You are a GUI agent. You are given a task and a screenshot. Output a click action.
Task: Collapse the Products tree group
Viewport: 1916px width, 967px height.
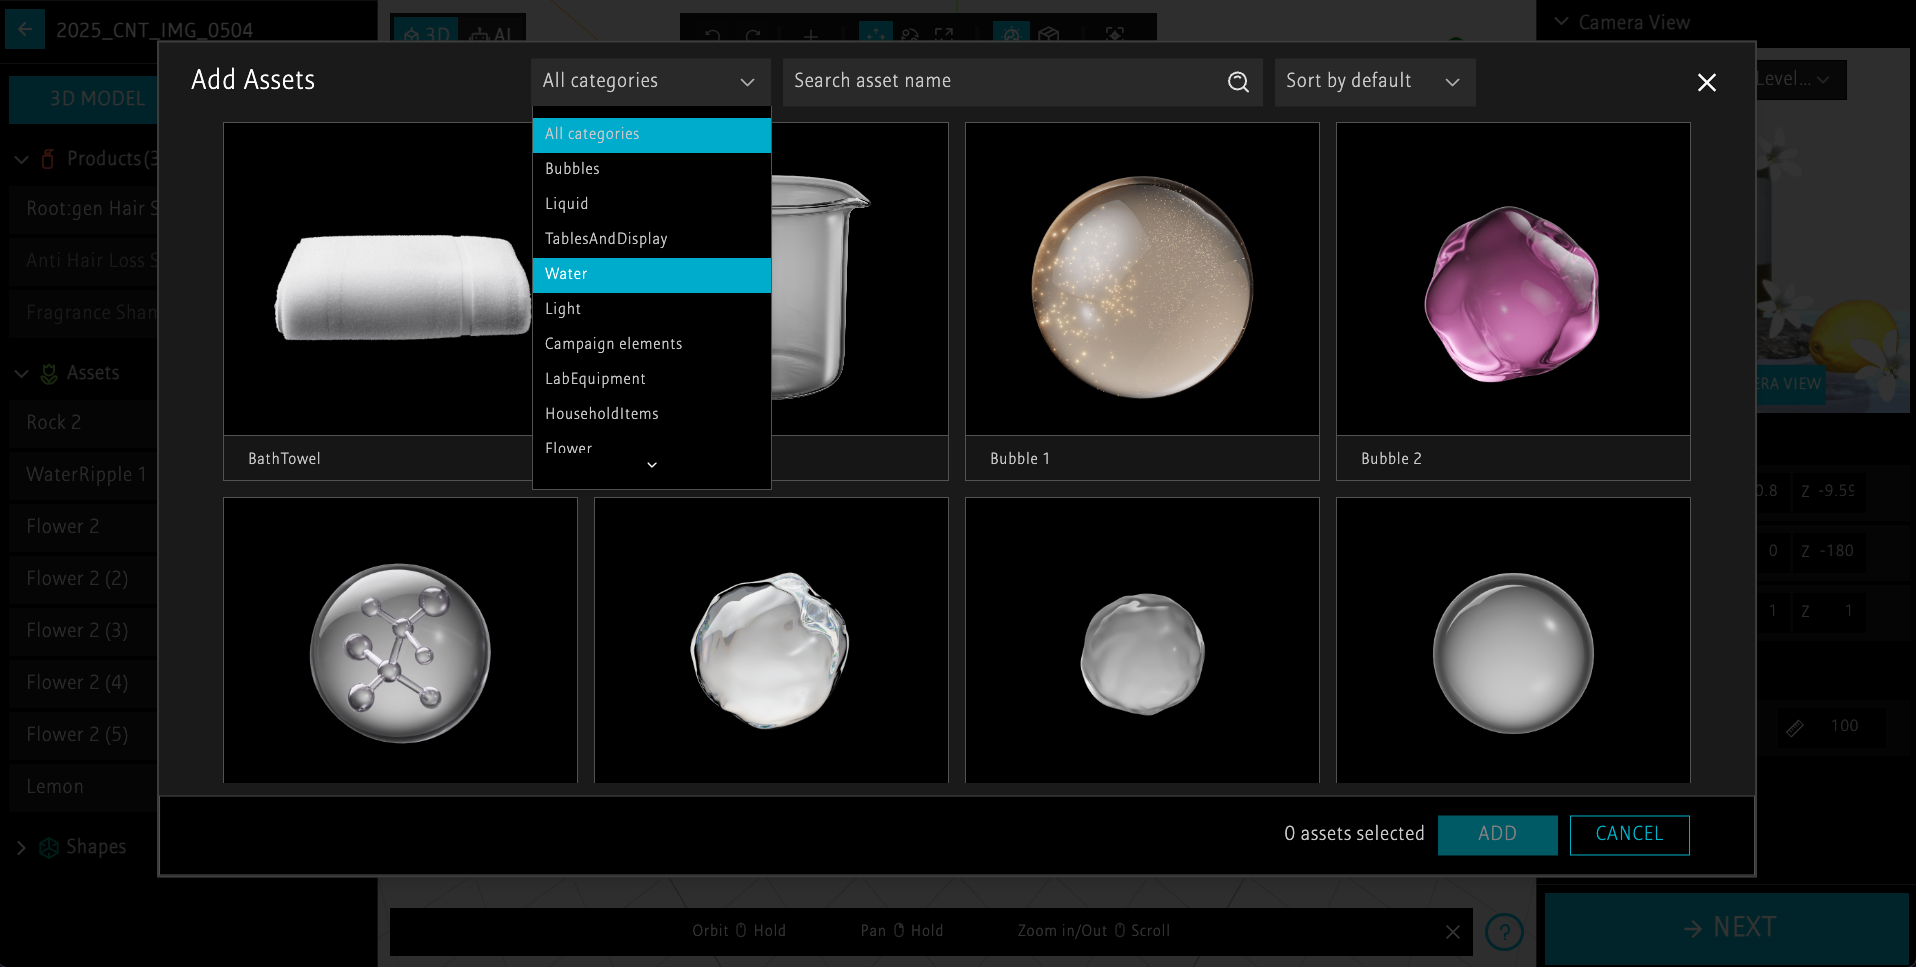click(21, 159)
